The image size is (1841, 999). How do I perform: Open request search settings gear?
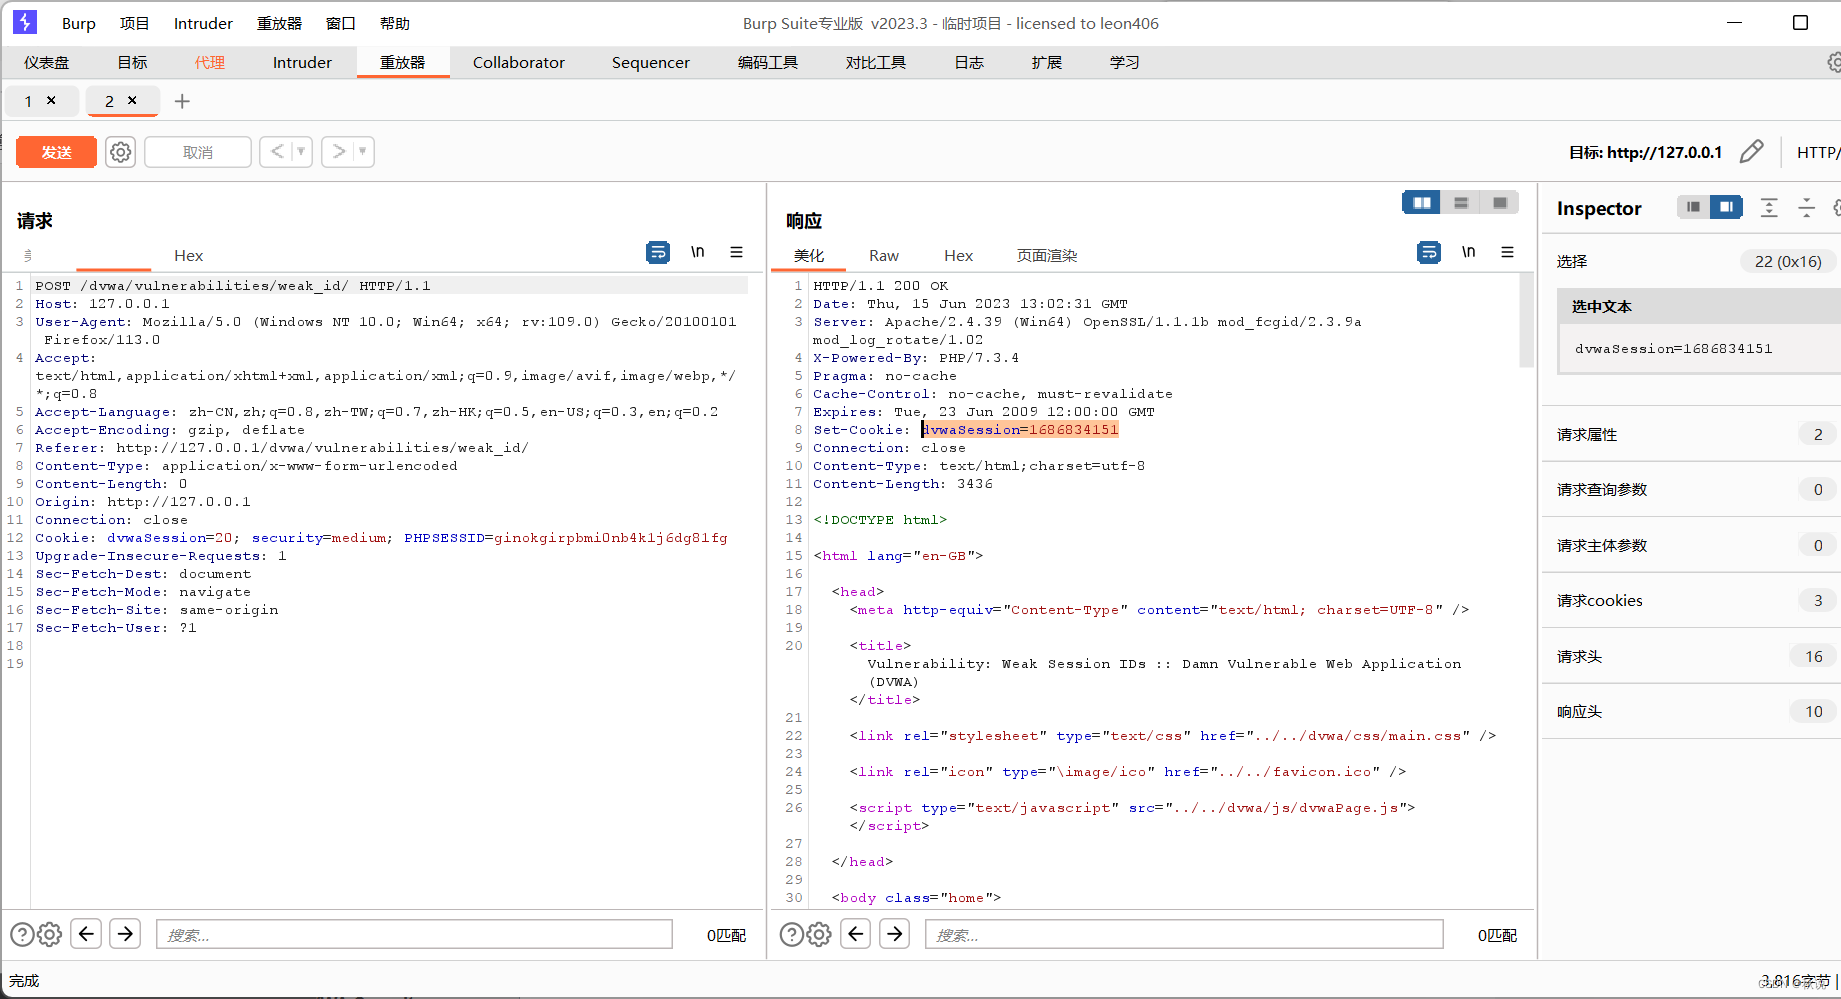tap(50, 934)
